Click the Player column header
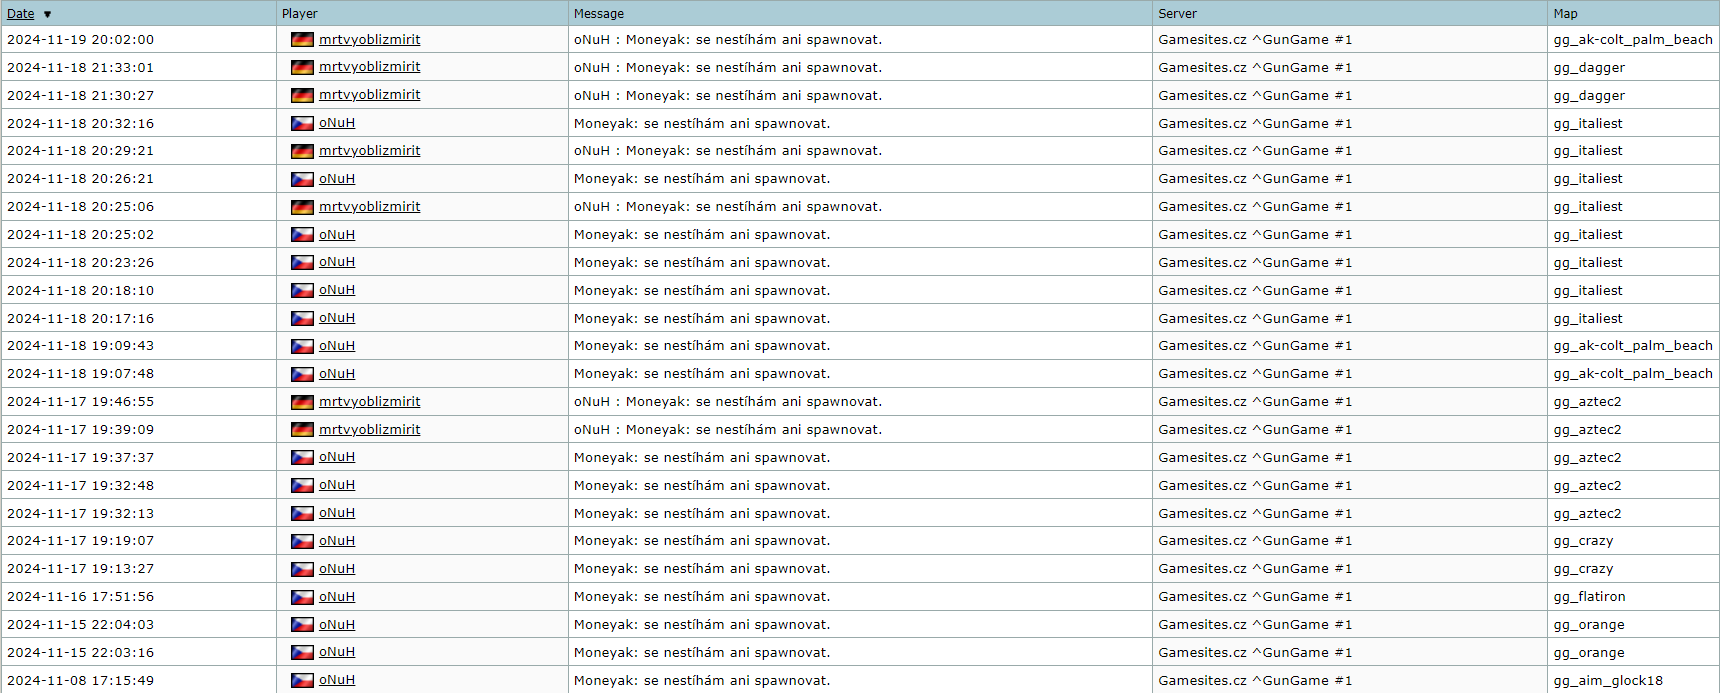1720x693 pixels. point(299,14)
